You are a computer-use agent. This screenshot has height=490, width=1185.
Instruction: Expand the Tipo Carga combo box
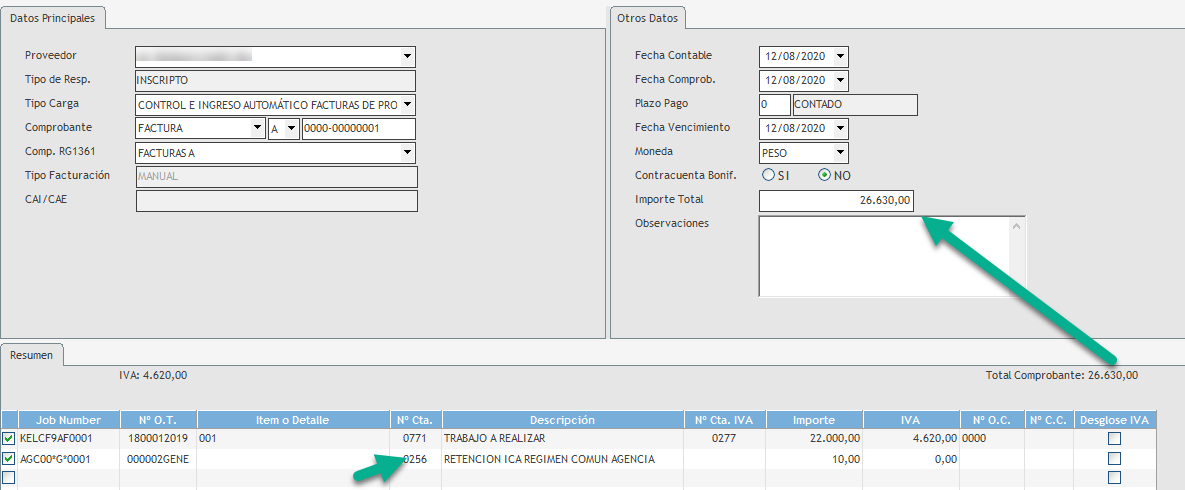point(407,105)
